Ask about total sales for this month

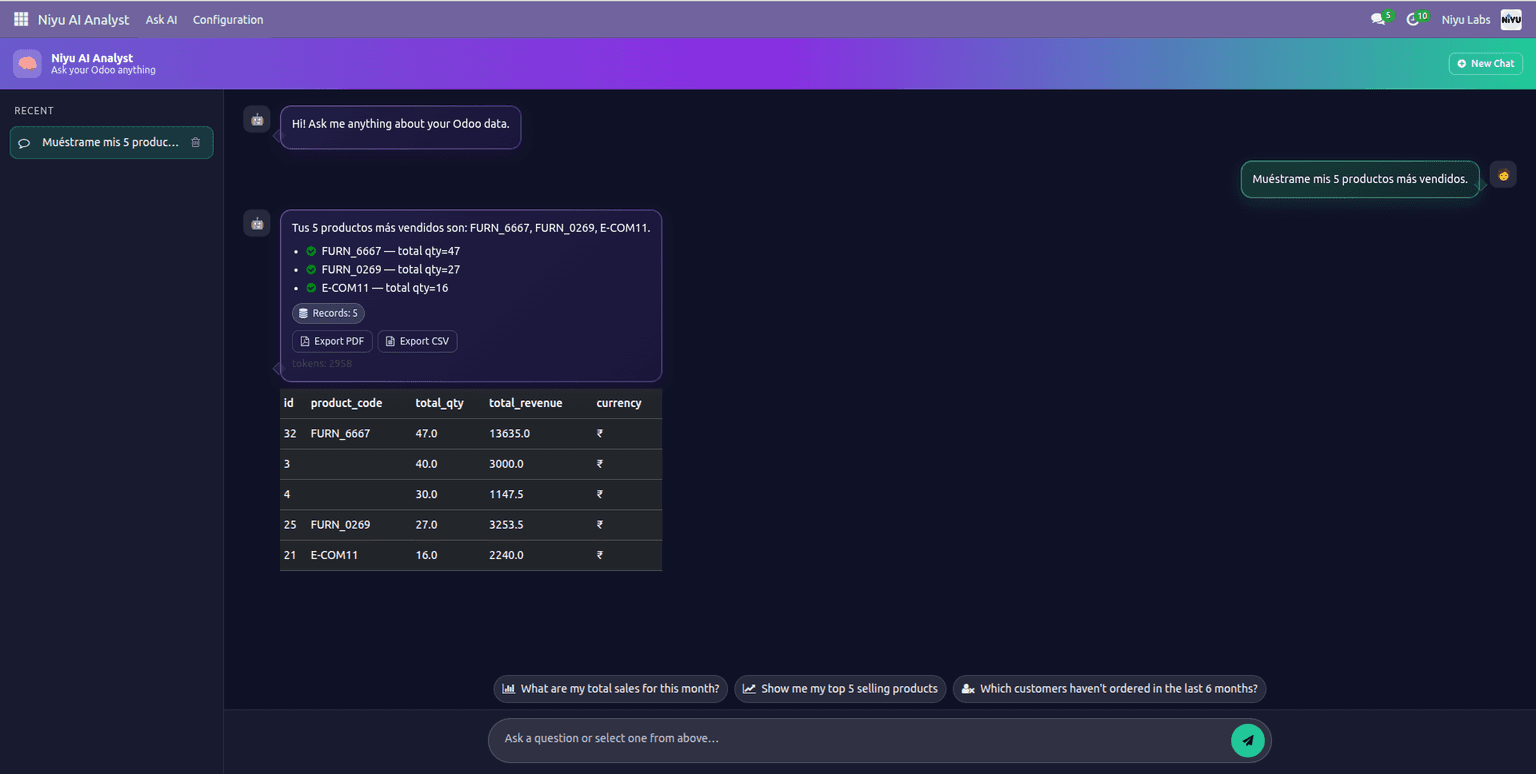[610, 688]
